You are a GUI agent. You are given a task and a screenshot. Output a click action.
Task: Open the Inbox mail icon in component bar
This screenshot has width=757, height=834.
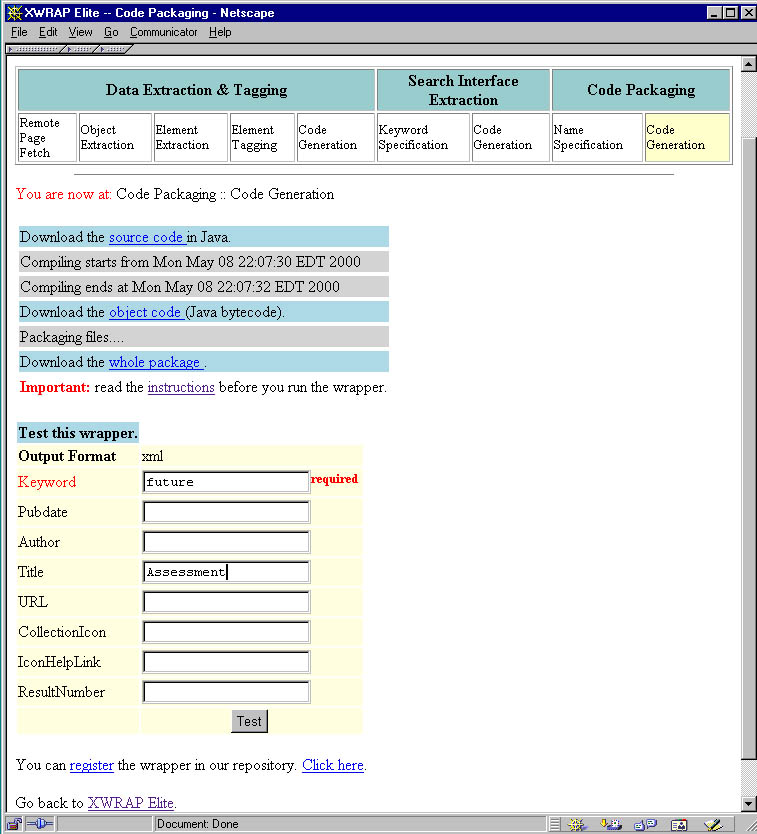point(611,825)
